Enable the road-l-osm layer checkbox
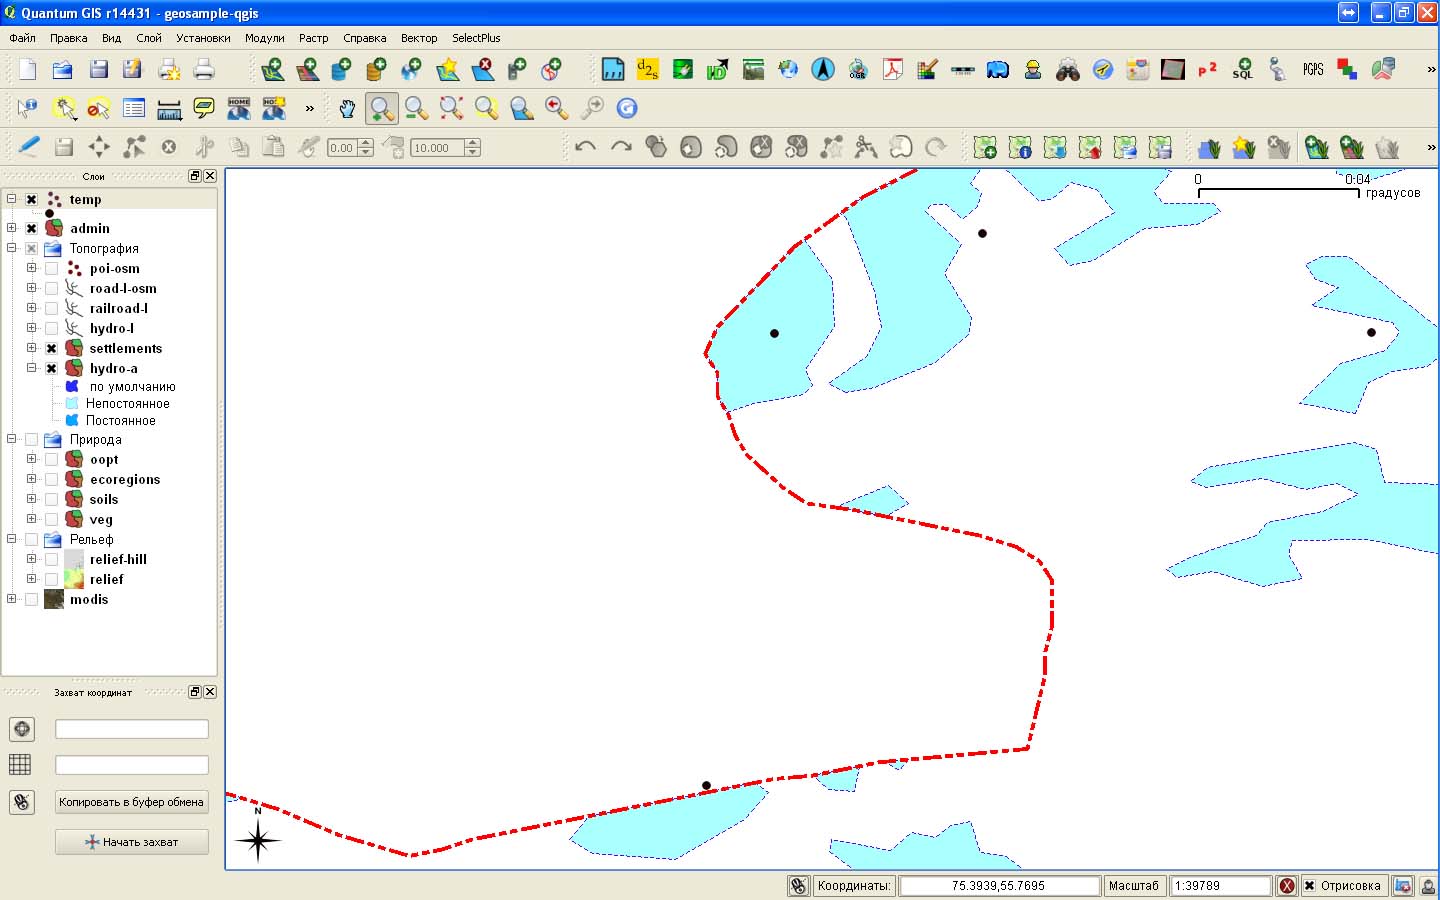 click(51, 288)
